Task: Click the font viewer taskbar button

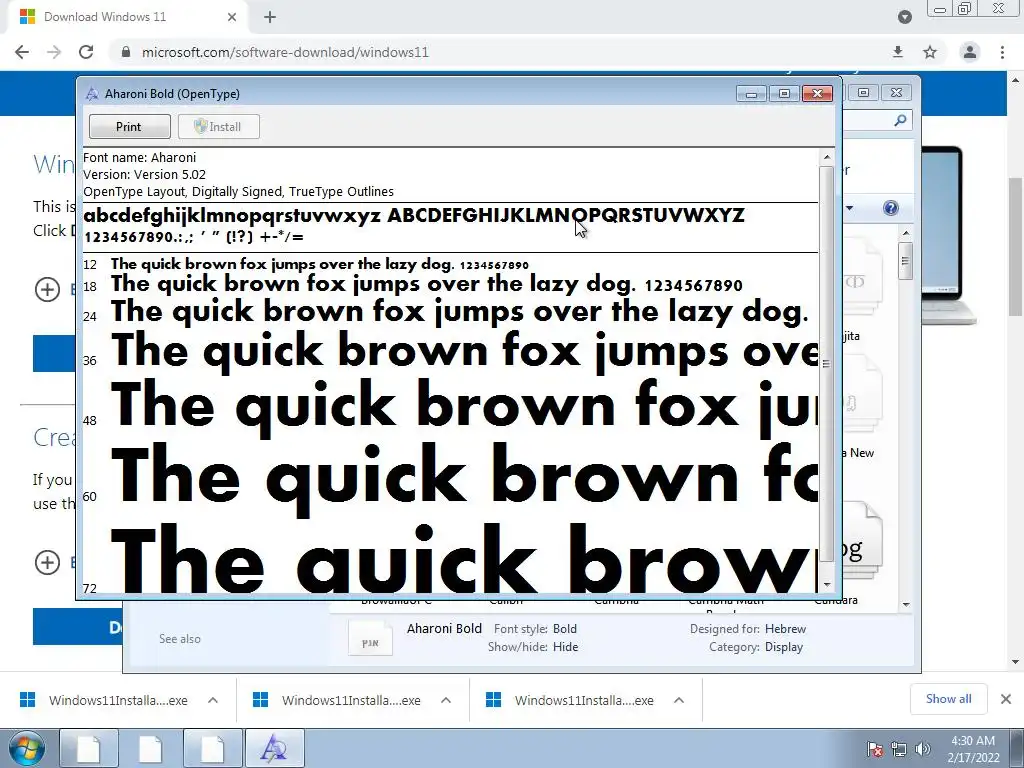Action: (274, 748)
